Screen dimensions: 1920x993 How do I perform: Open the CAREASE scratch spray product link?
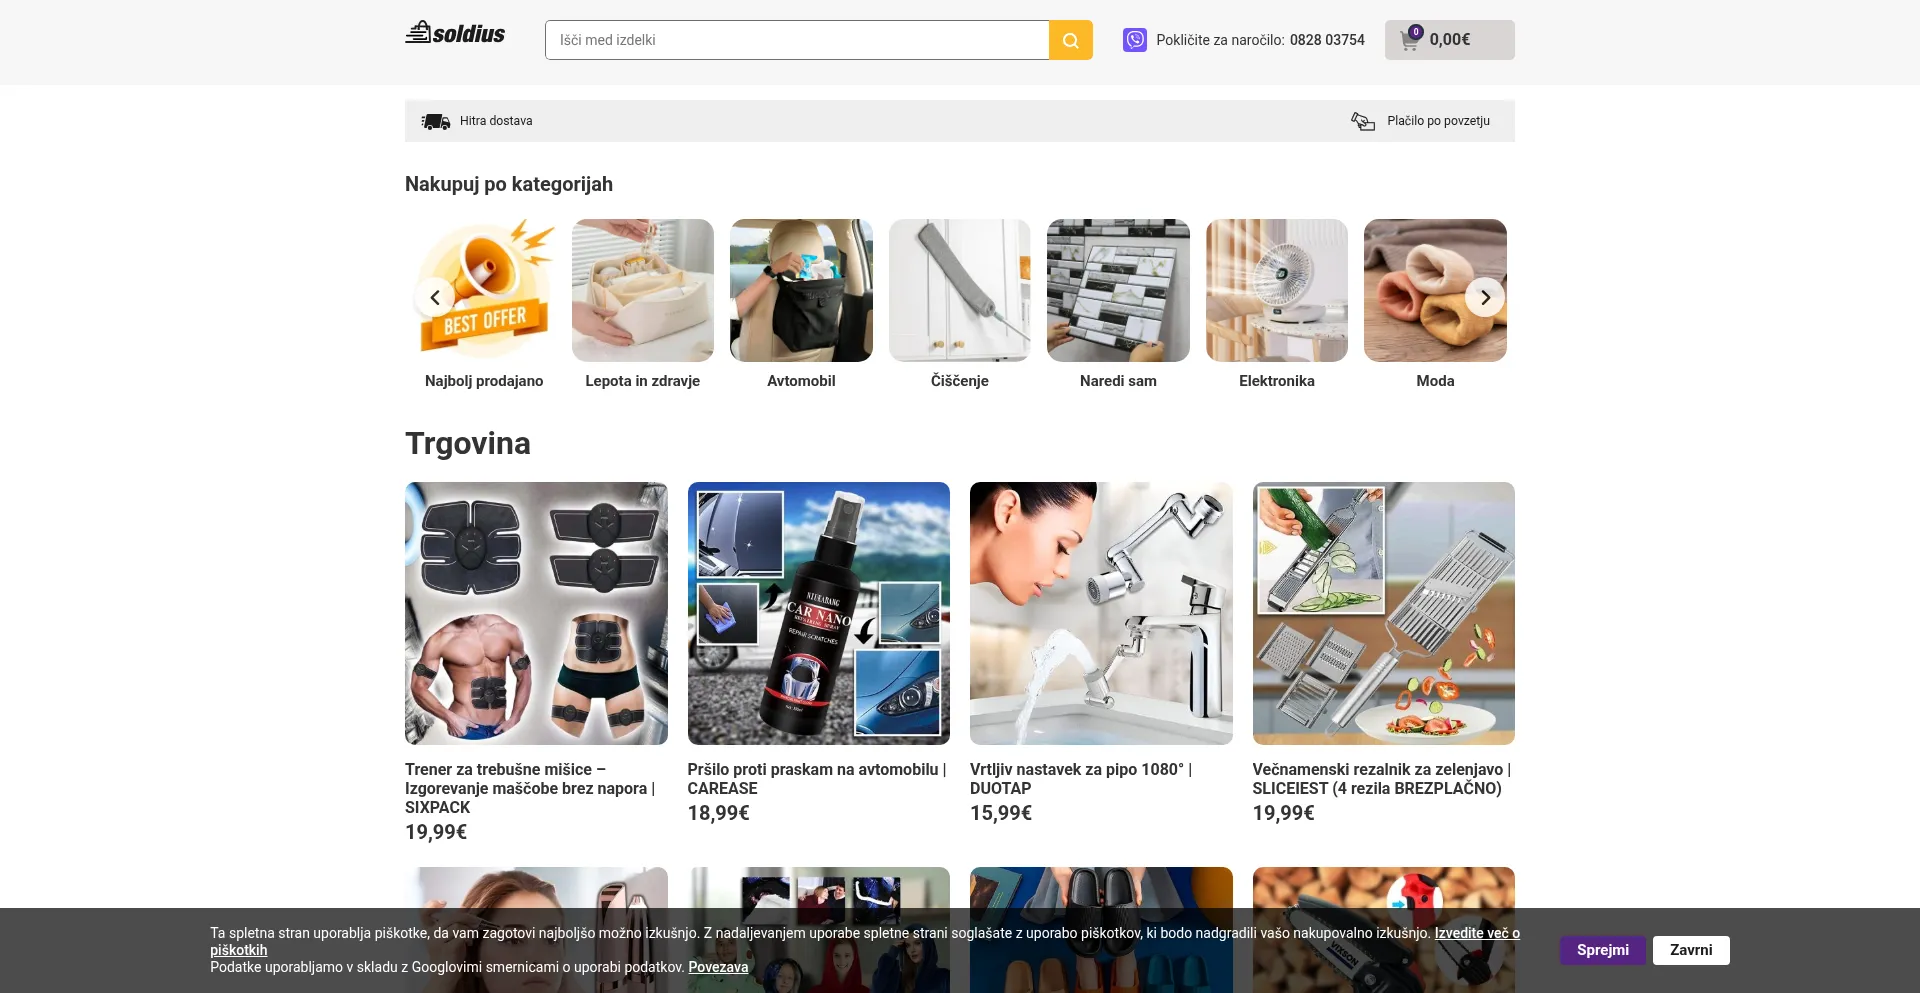(x=816, y=778)
